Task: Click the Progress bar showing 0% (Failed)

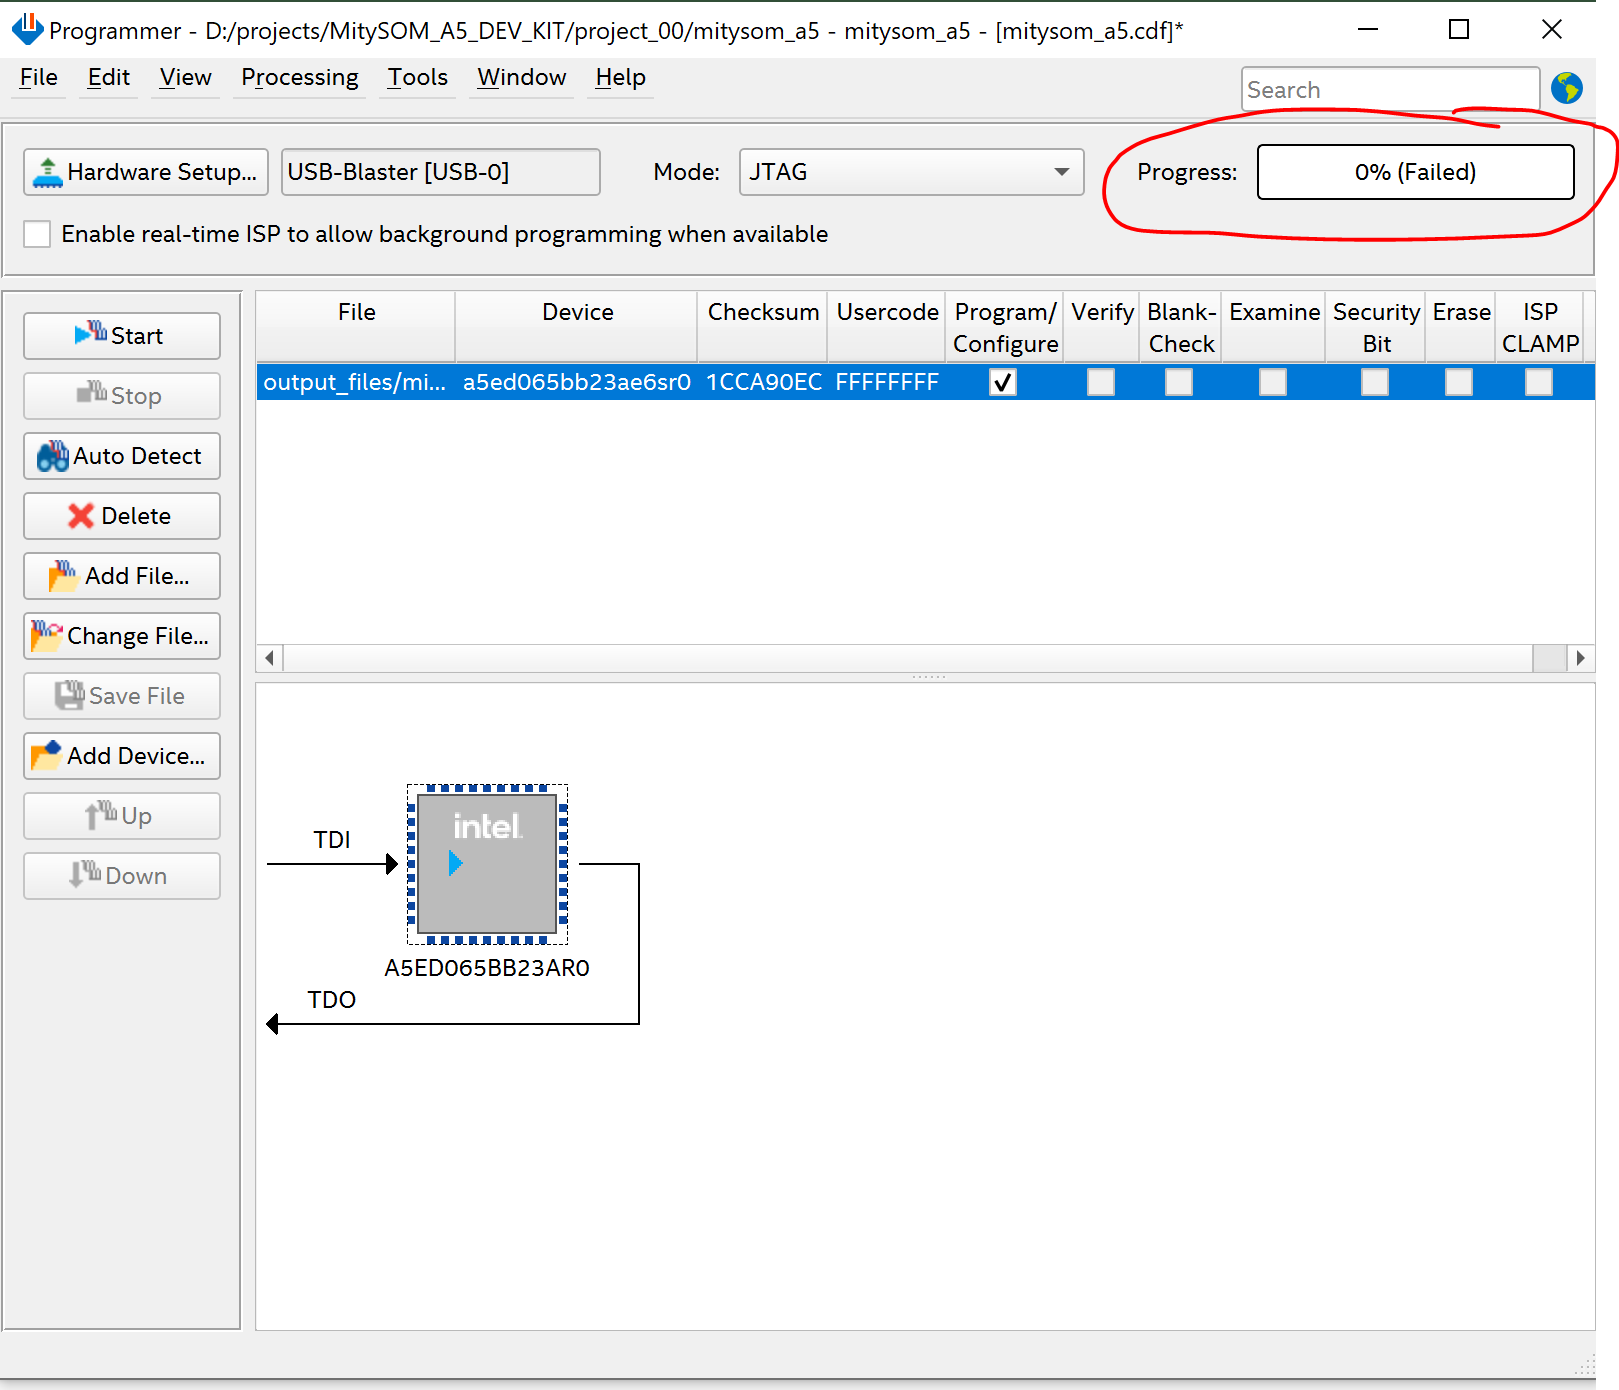Action: (x=1416, y=172)
